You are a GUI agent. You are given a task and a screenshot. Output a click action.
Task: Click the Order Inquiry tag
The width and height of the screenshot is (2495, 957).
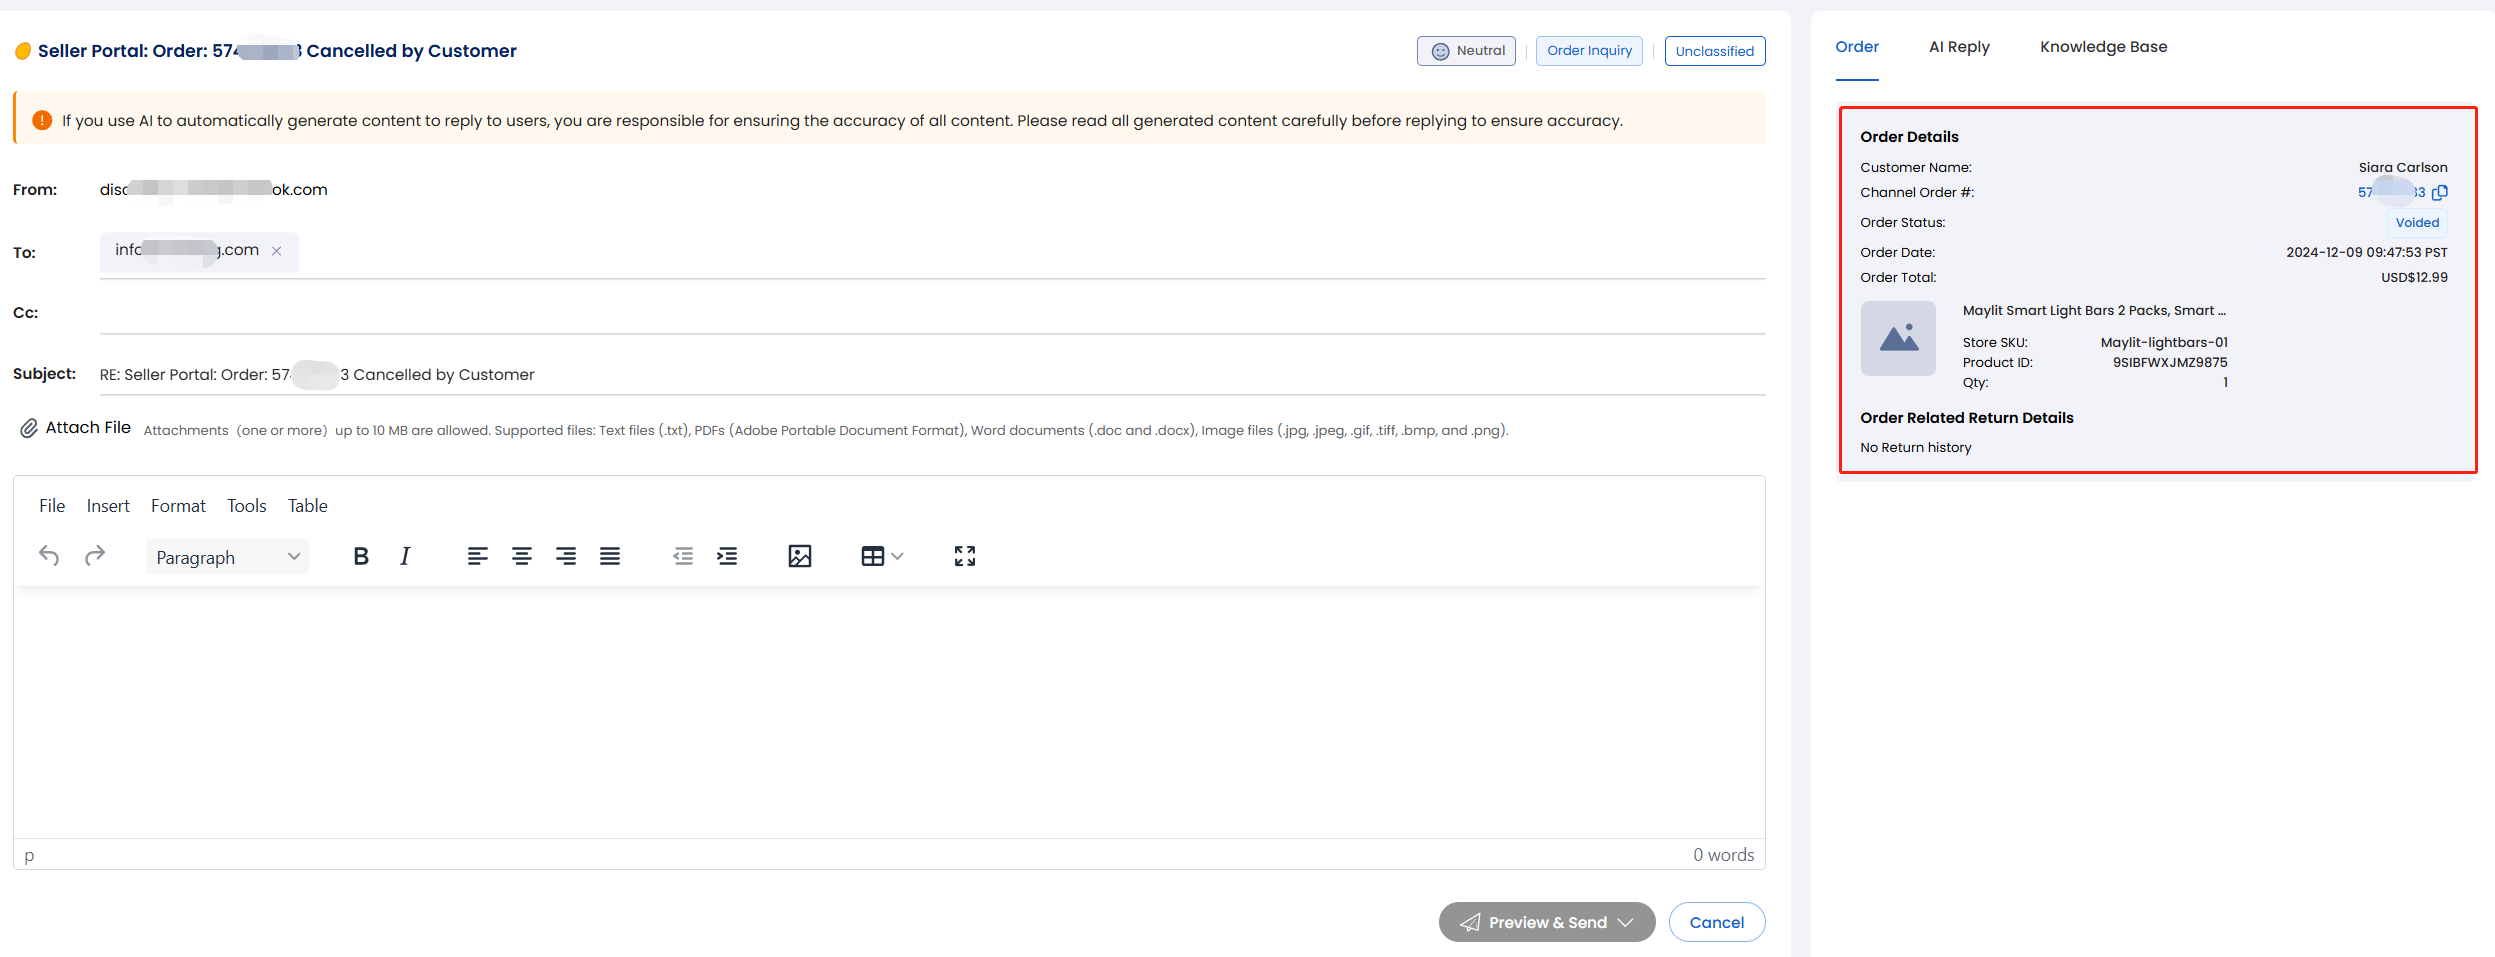tap(1589, 51)
